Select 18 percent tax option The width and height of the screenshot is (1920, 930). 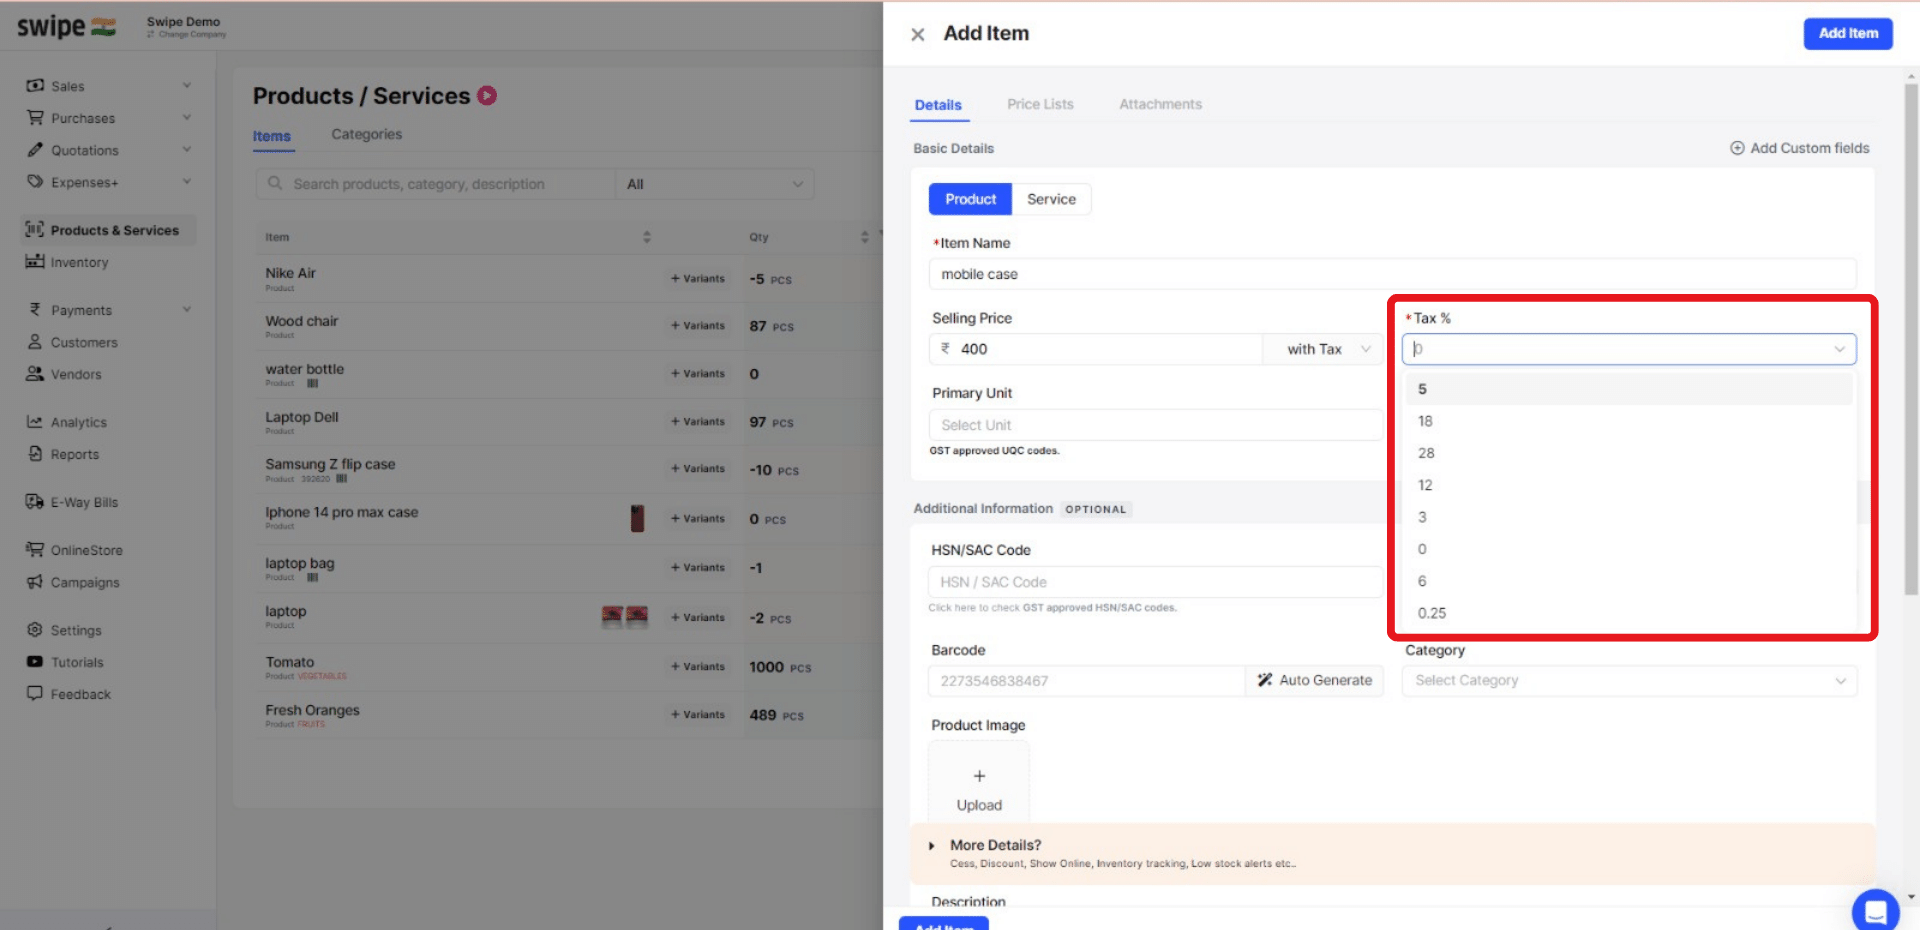click(1628, 421)
